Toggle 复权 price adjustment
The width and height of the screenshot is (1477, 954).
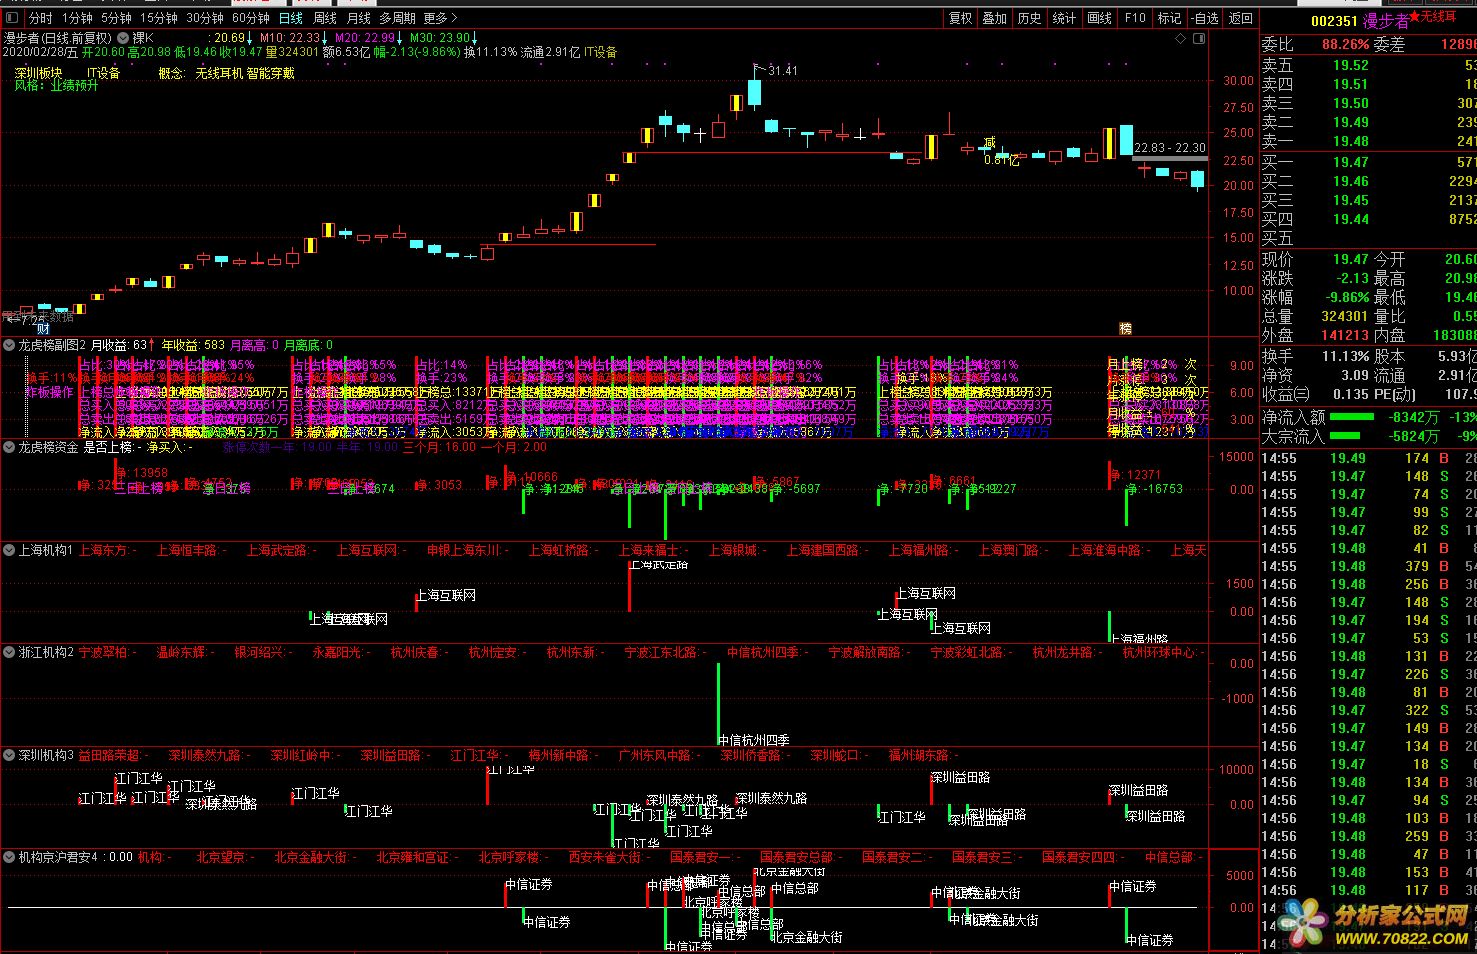pos(960,18)
